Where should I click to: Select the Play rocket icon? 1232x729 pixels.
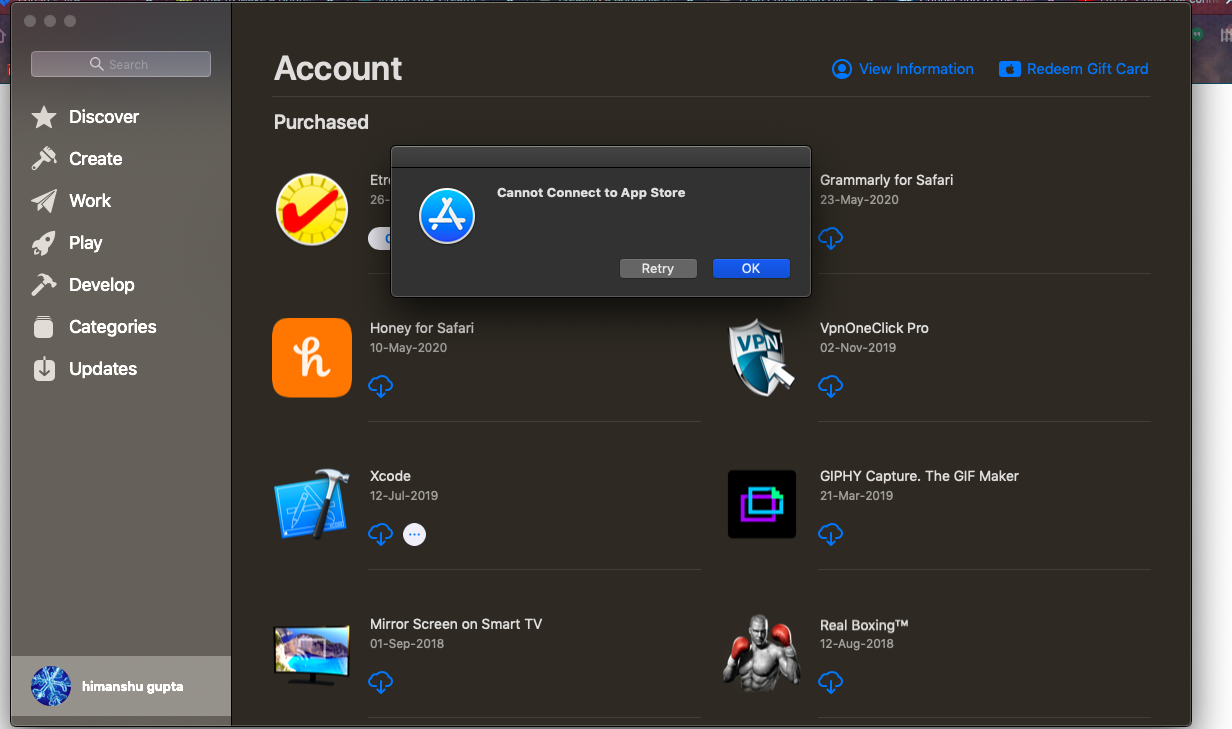[44, 243]
